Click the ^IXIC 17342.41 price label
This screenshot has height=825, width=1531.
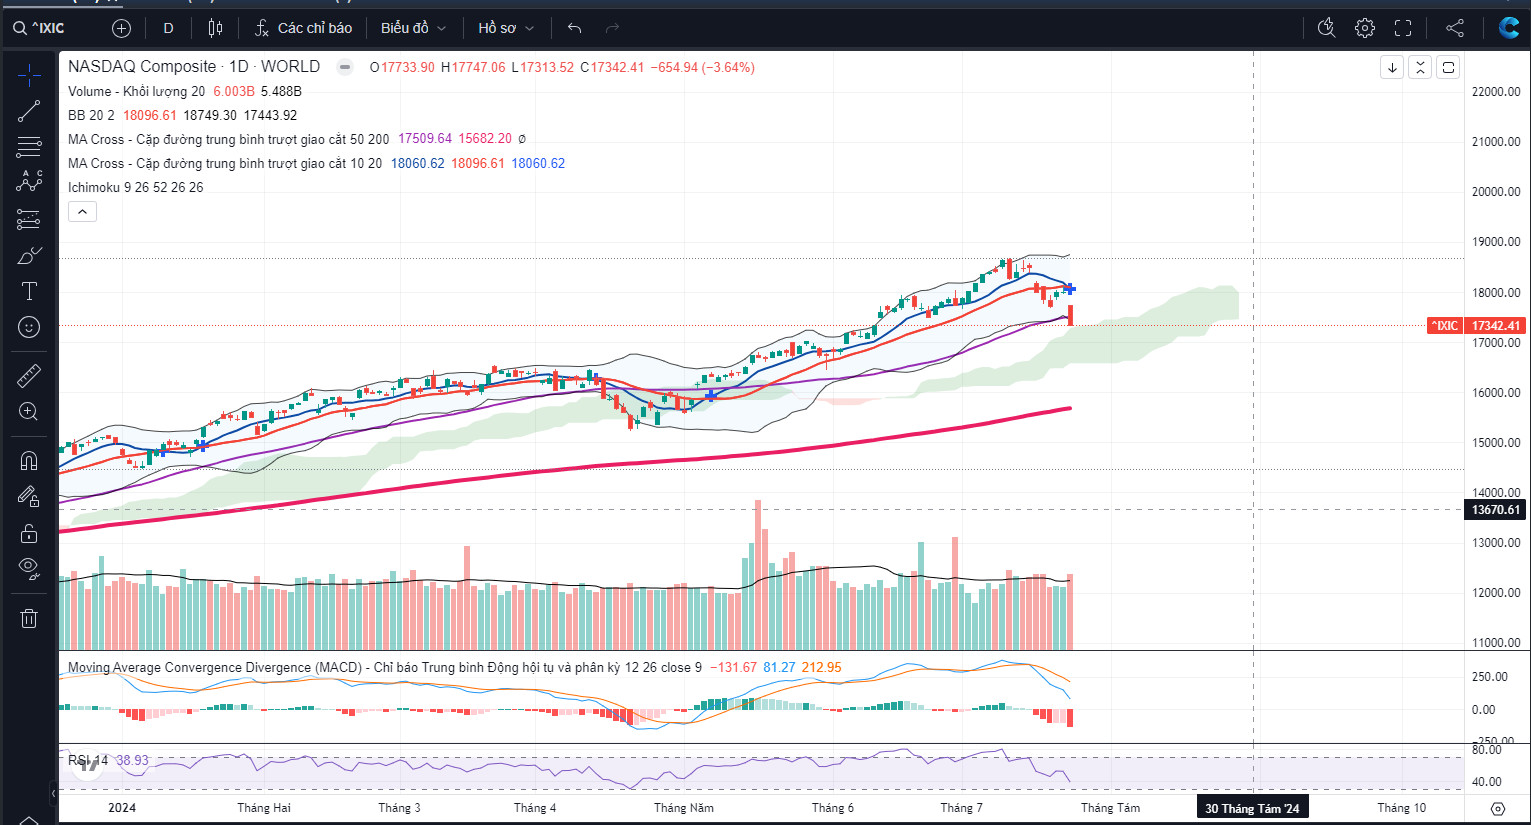click(x=1476, y=326)
